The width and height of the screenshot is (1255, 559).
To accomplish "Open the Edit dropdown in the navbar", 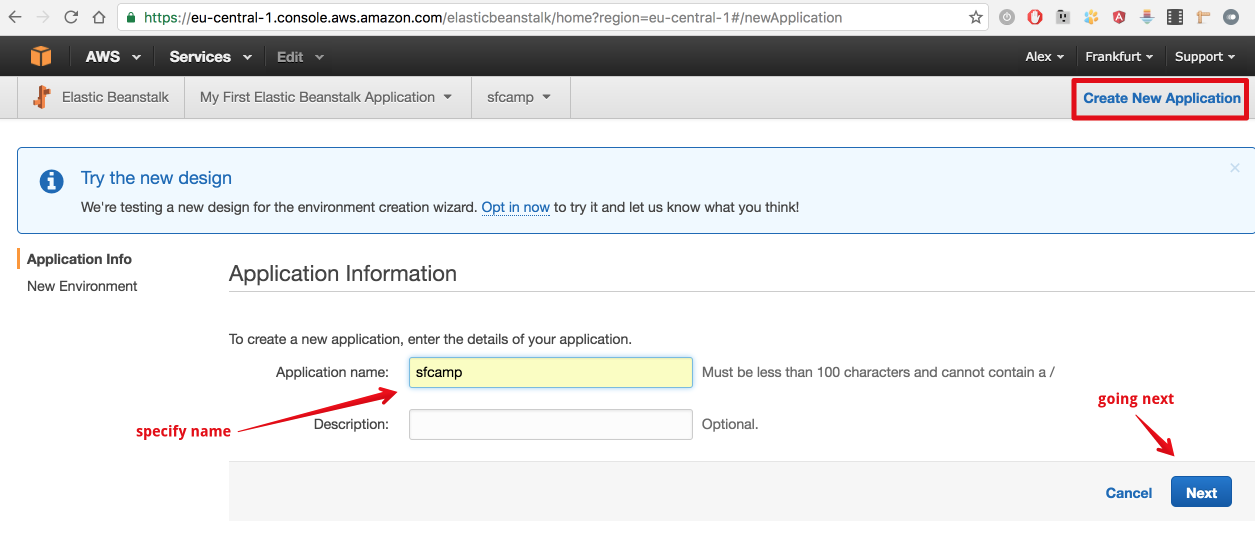I will click(300, 57).
